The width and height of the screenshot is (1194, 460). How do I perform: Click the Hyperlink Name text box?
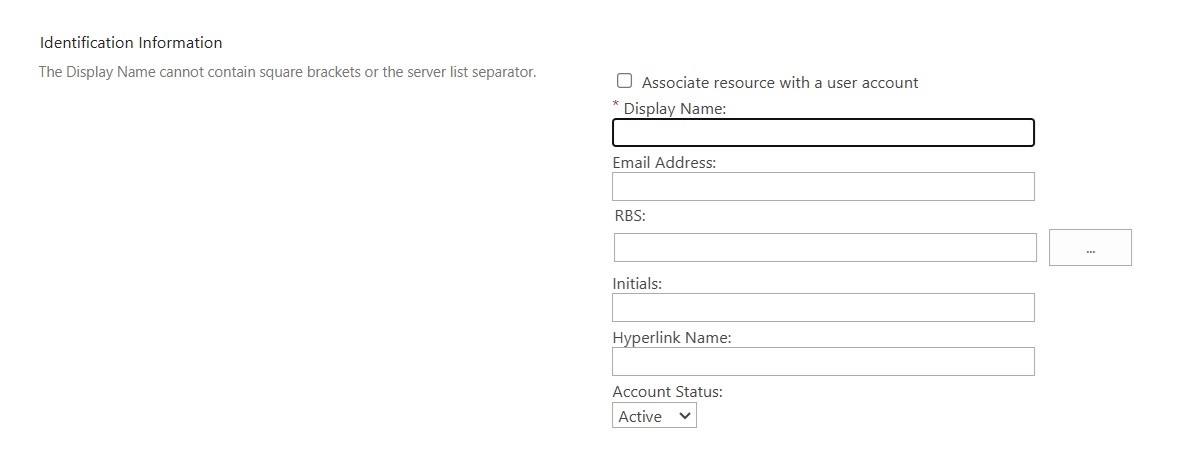point(822,362)
